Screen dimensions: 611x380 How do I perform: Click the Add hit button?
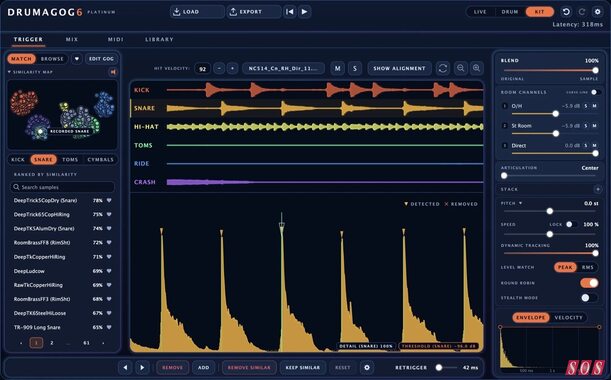[203, 368]
